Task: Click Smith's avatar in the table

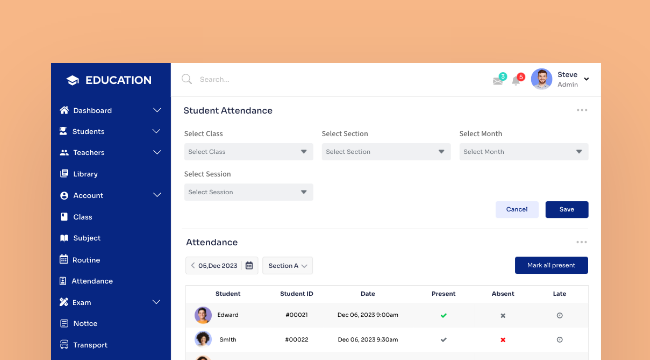Action: tap(203, 339)
